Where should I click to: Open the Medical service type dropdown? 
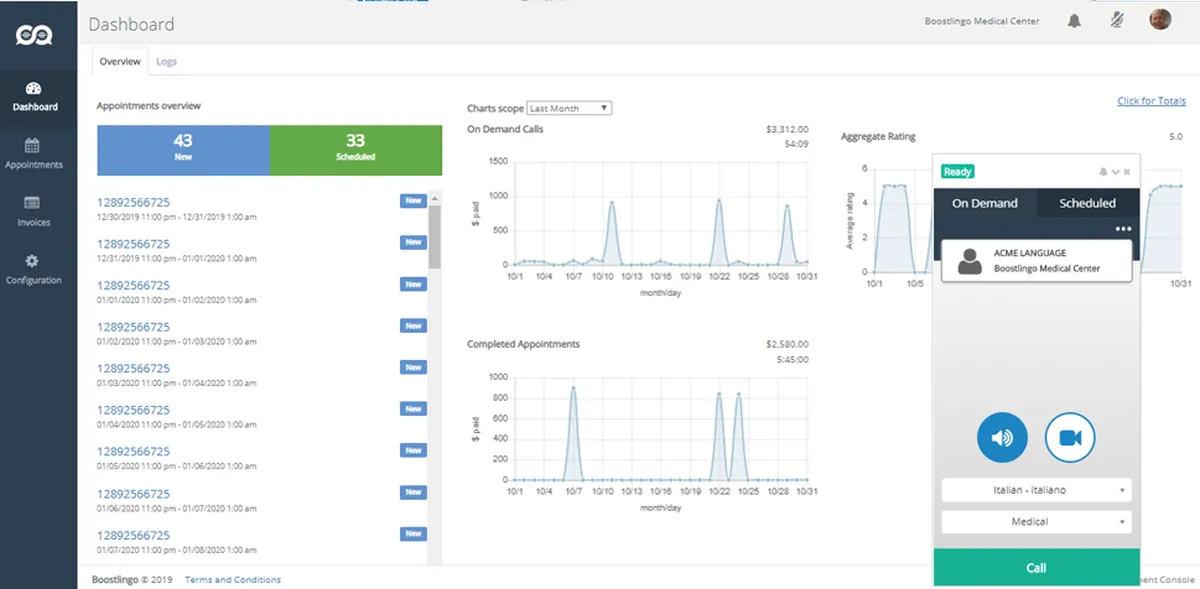click(x=1036, y=522)
